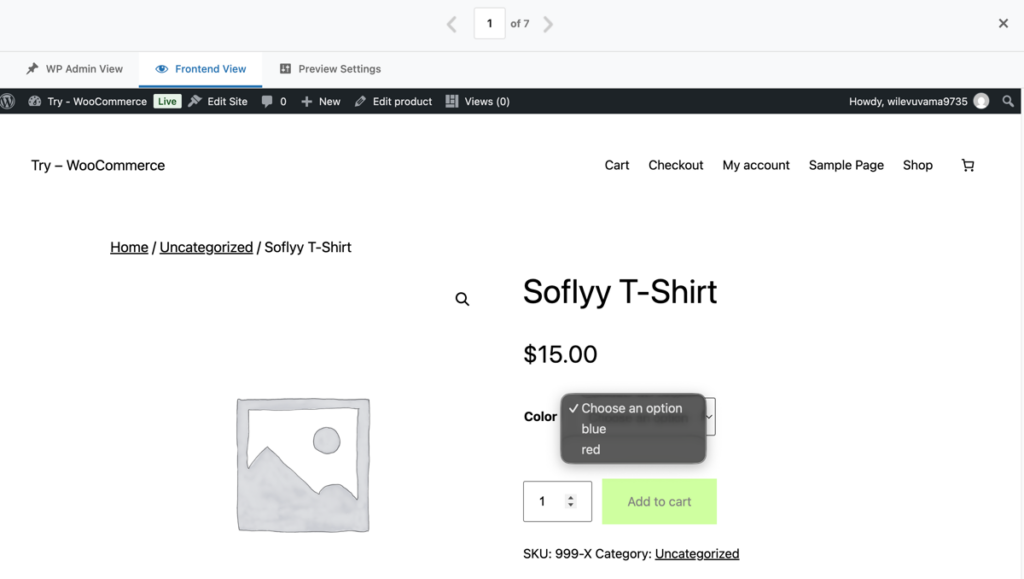Click the Soflyy T-Shirt product title
This screenshot has width=1024, height=579.
[620, 292]
